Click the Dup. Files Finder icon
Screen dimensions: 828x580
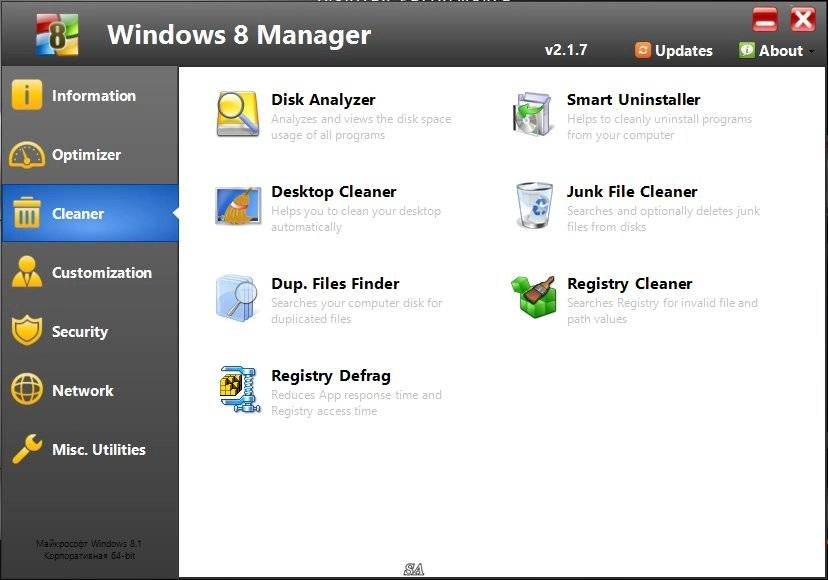[237, 297]
